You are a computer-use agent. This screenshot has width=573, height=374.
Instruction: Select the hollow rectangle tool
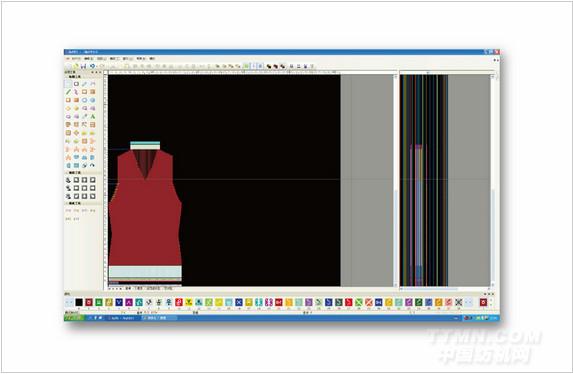coord(76,84)
